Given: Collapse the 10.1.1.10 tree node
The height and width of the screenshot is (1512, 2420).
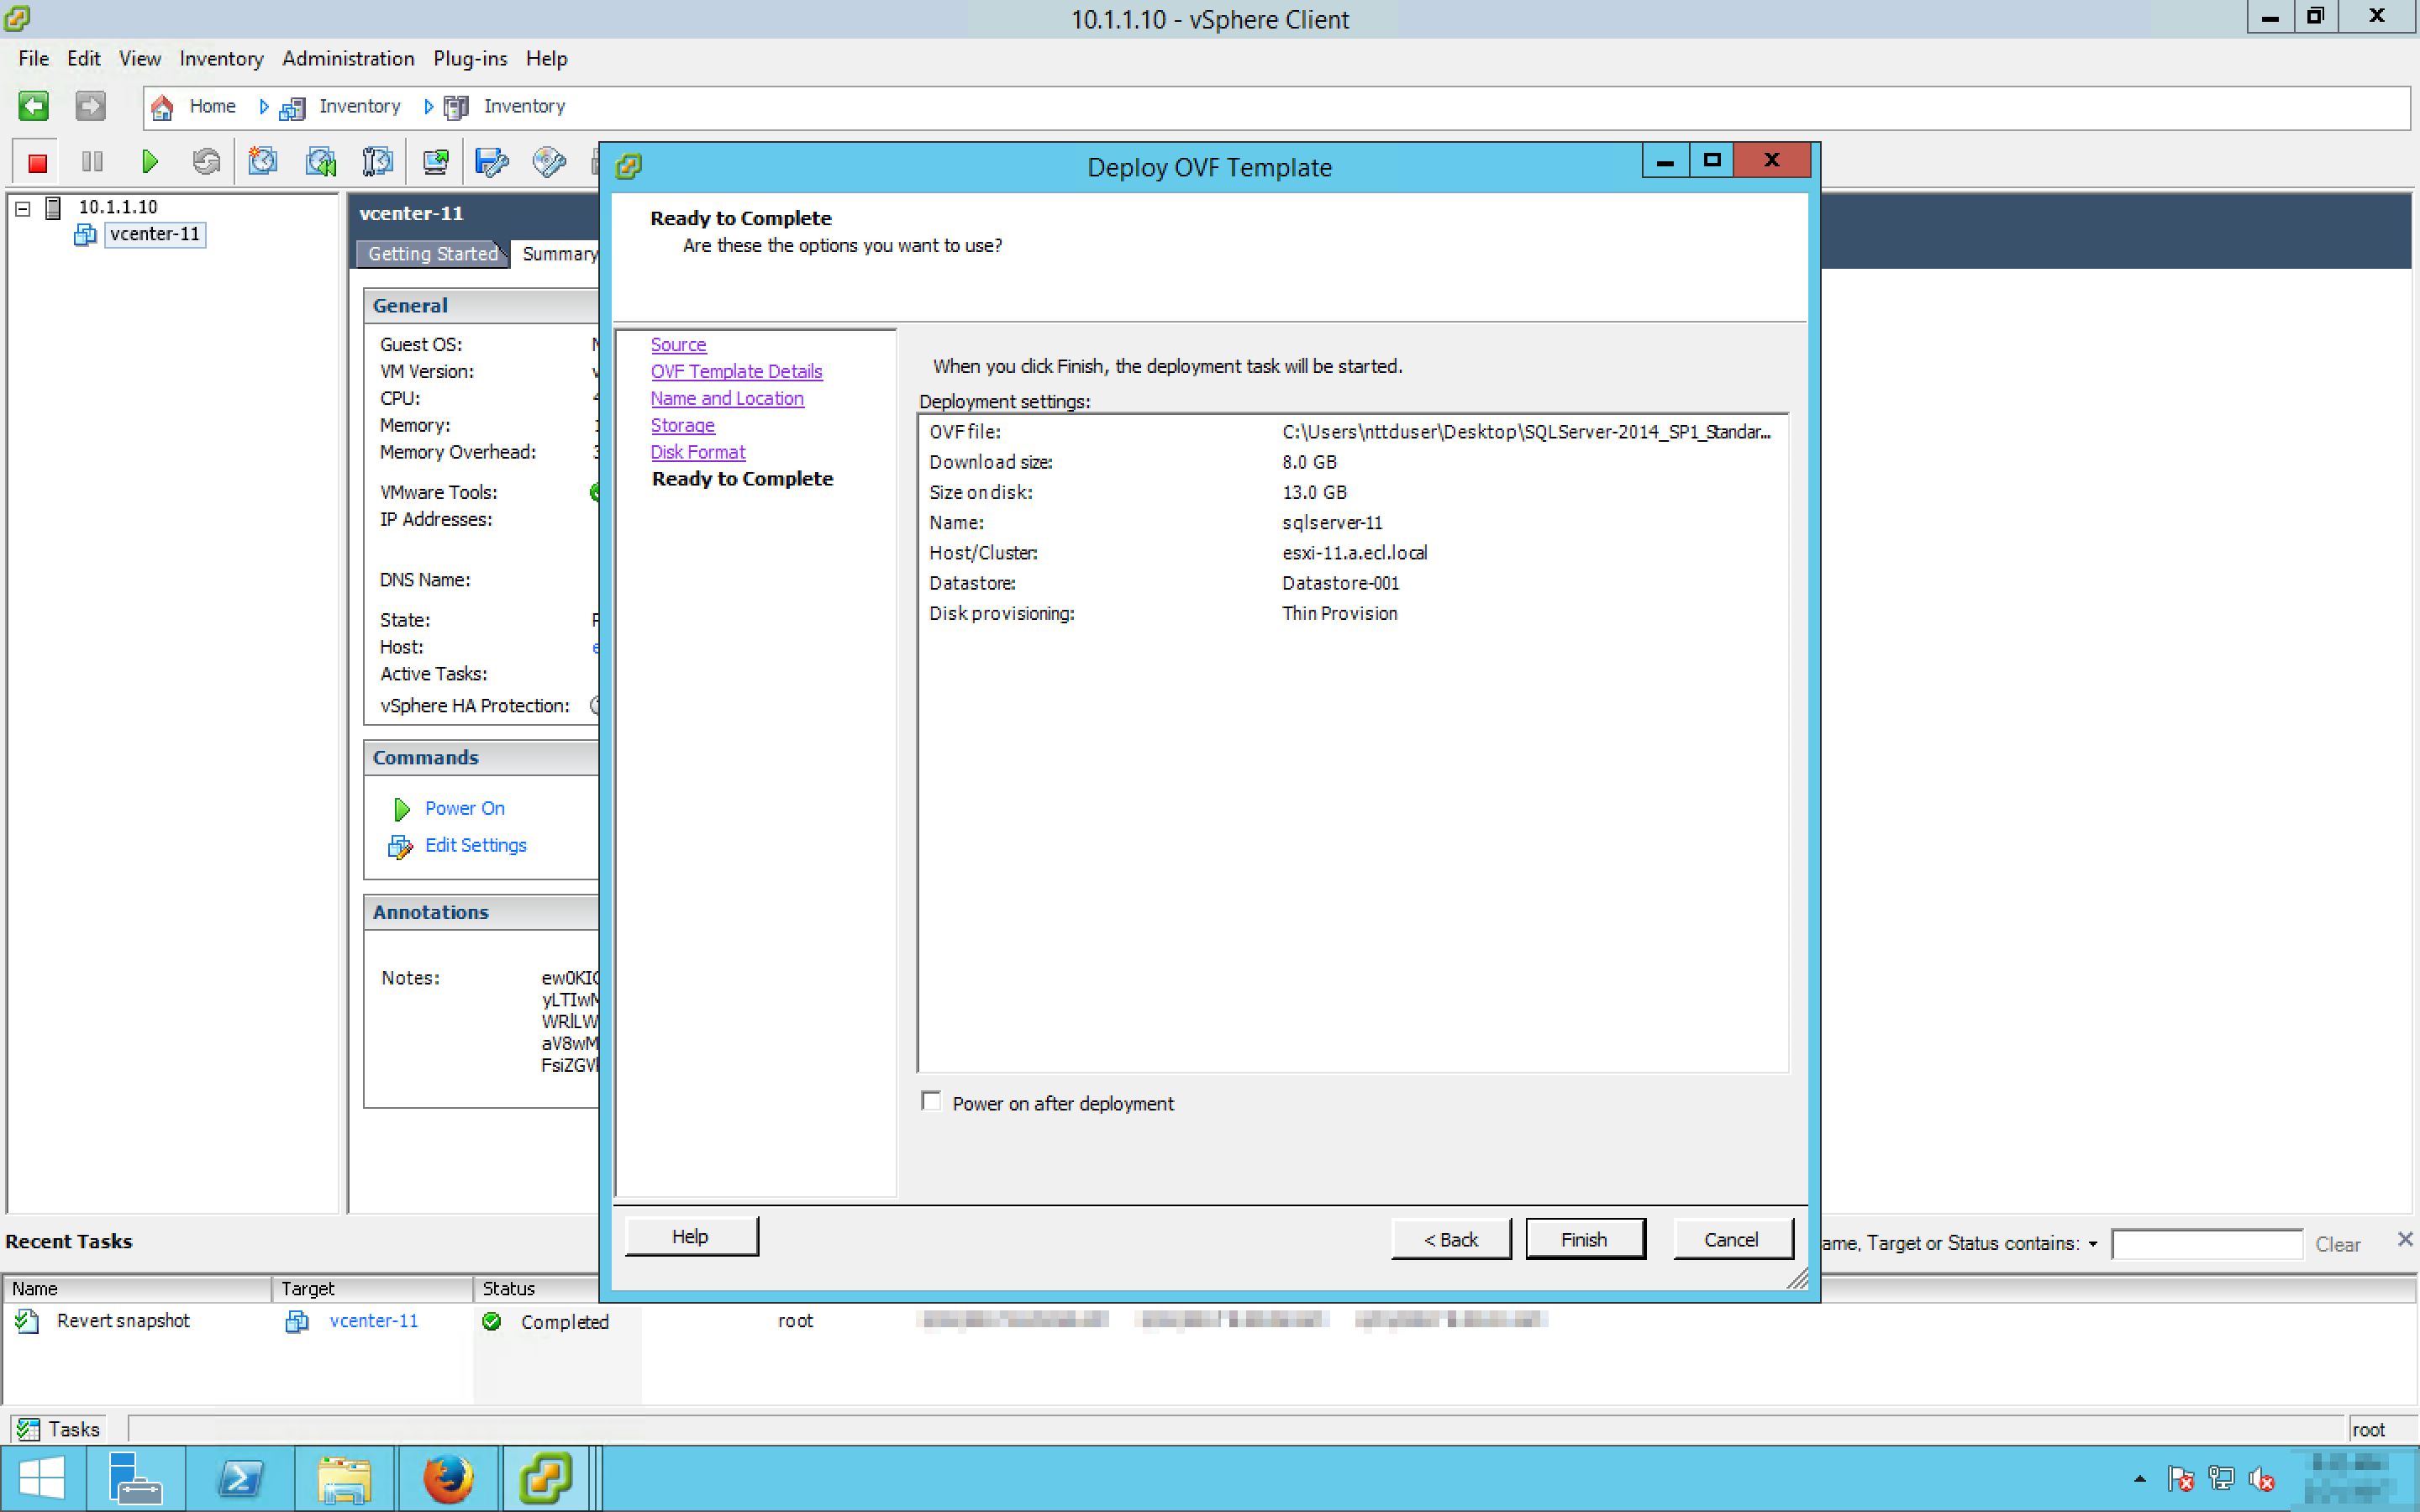Looking at the screenshot, I should tap(23, 208).
